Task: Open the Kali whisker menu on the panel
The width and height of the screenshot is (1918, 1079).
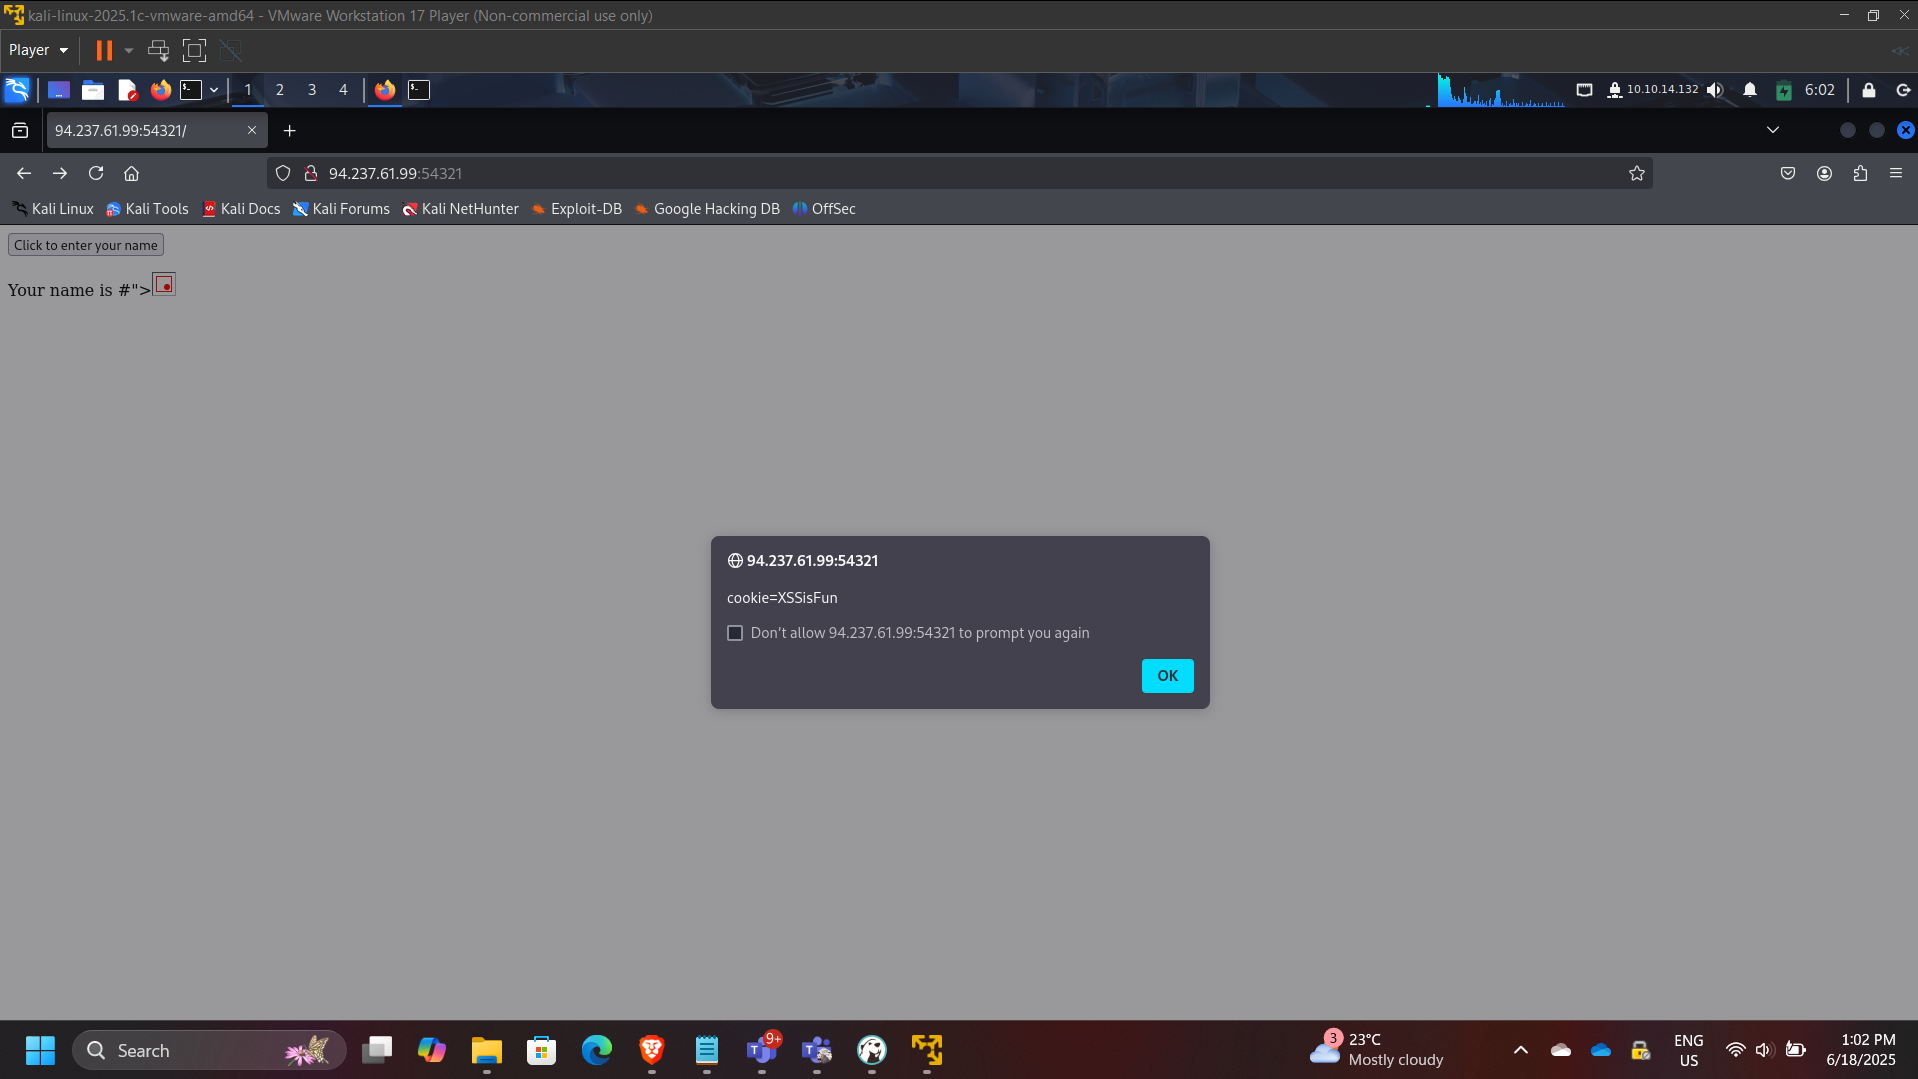Action: pyautogui.click(x=17, y=90)
